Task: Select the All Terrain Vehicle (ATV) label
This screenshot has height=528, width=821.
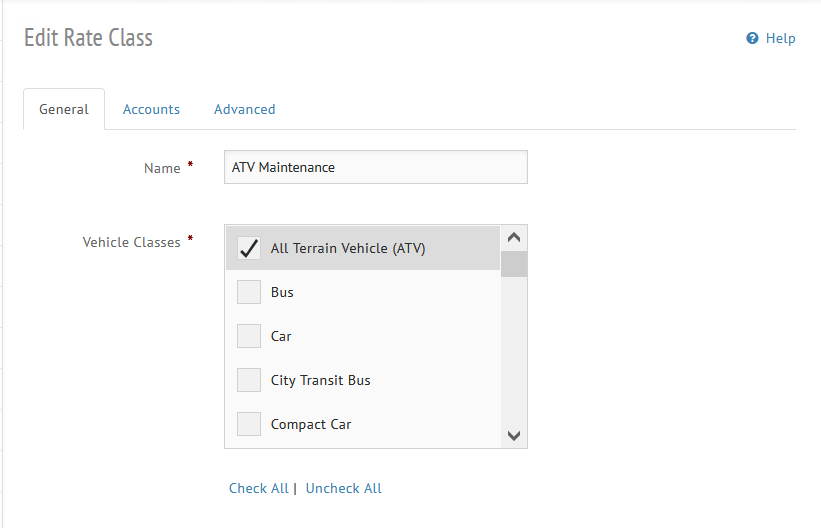Action: pos(348,248)
